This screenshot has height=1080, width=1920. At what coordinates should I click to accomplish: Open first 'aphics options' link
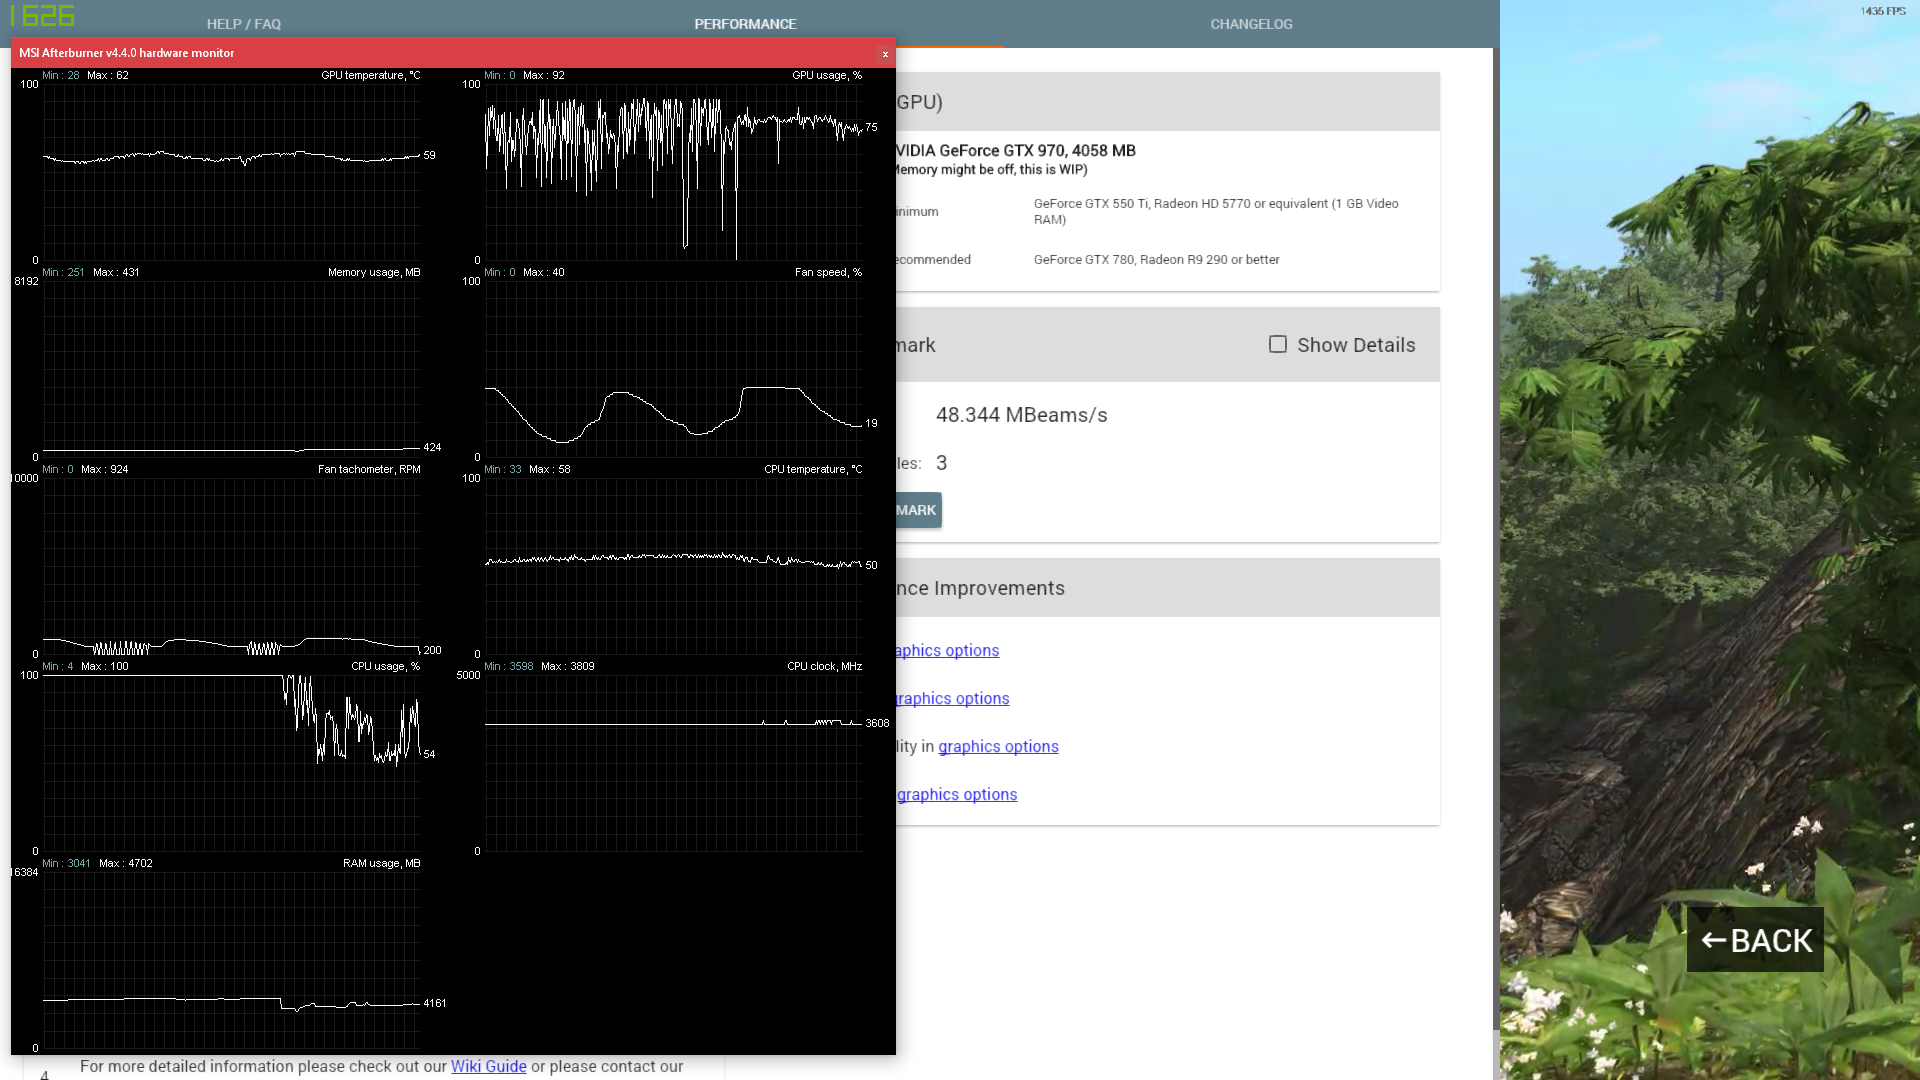[x=947, y=650]
